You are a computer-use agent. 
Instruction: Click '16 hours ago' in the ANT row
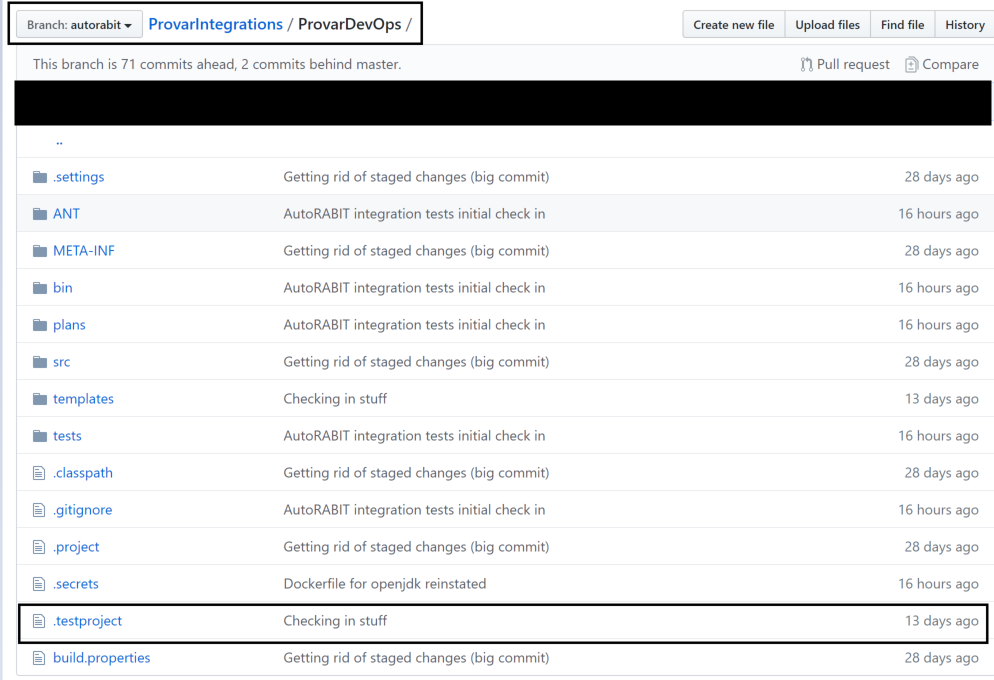(x=938, y=214)
